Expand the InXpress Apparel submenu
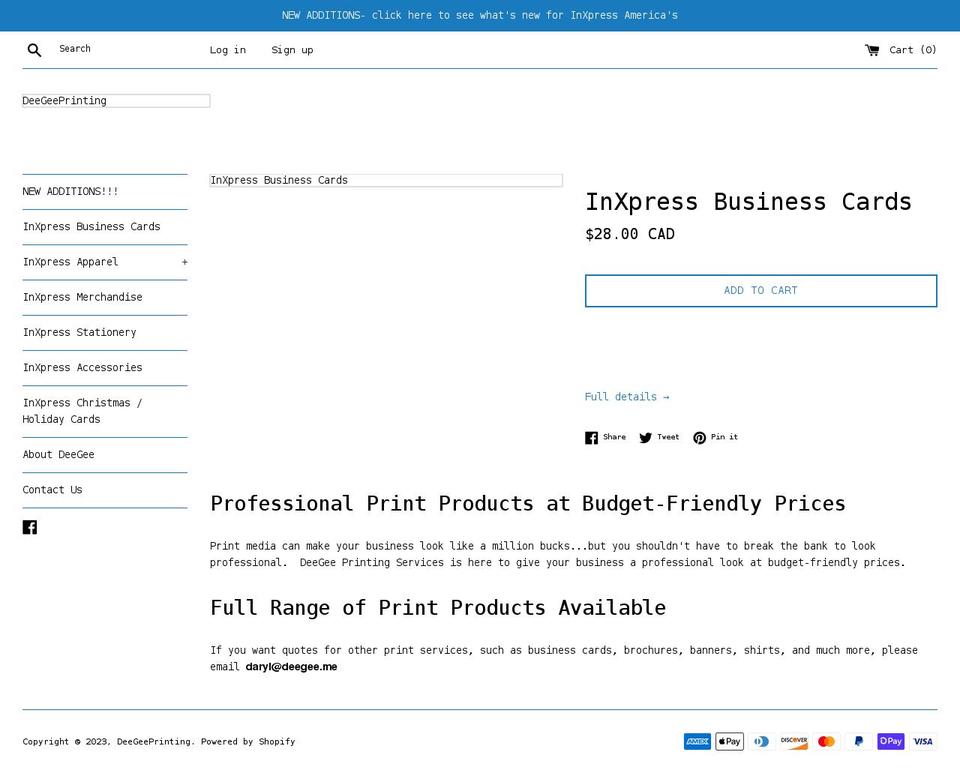 point(184,262)
